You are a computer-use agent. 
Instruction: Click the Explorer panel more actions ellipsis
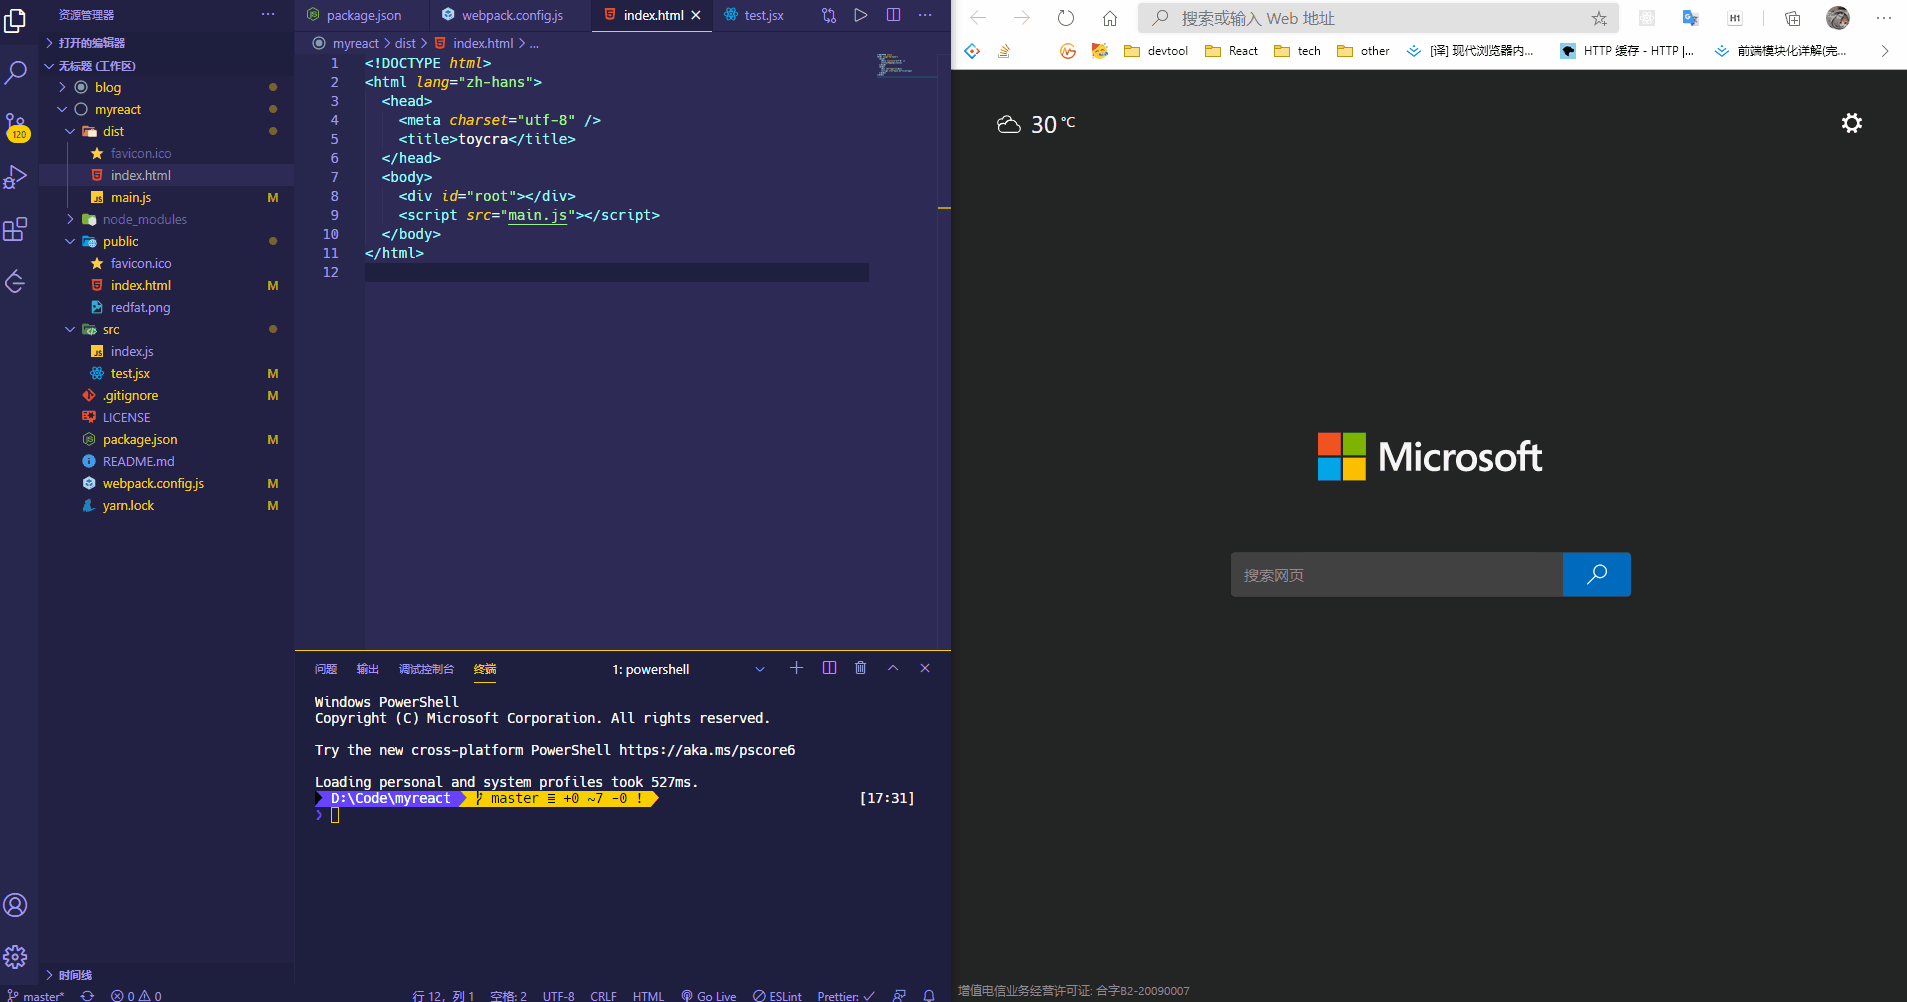tap(268, 14)
